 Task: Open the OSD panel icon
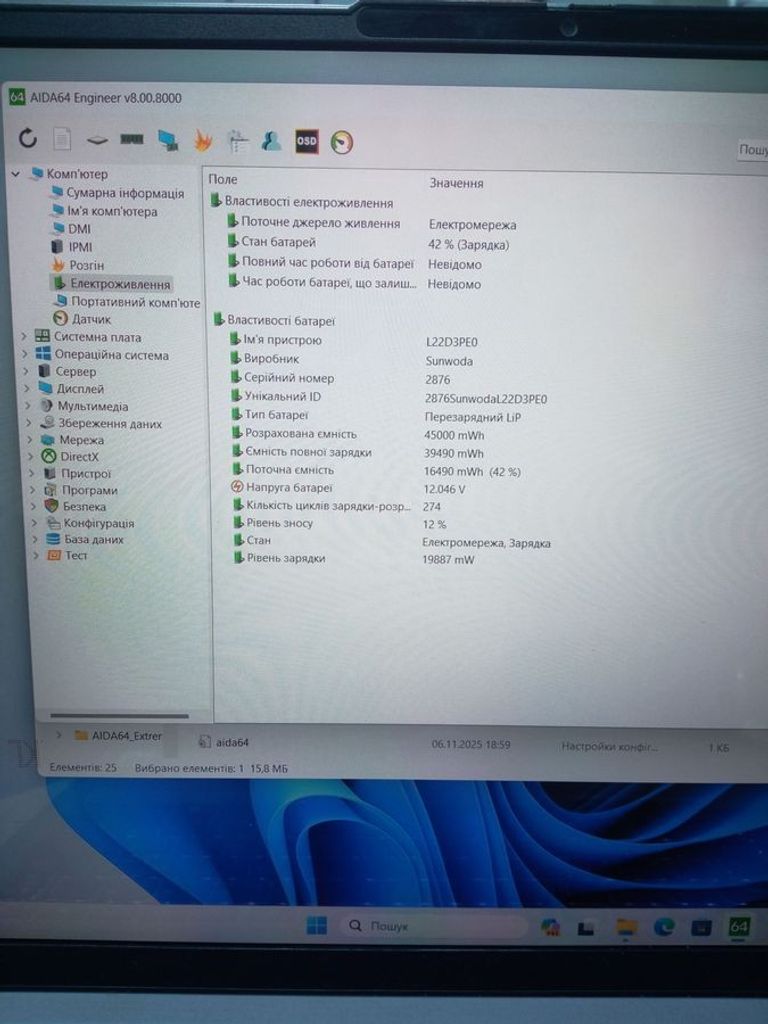(x=307, y=141)
